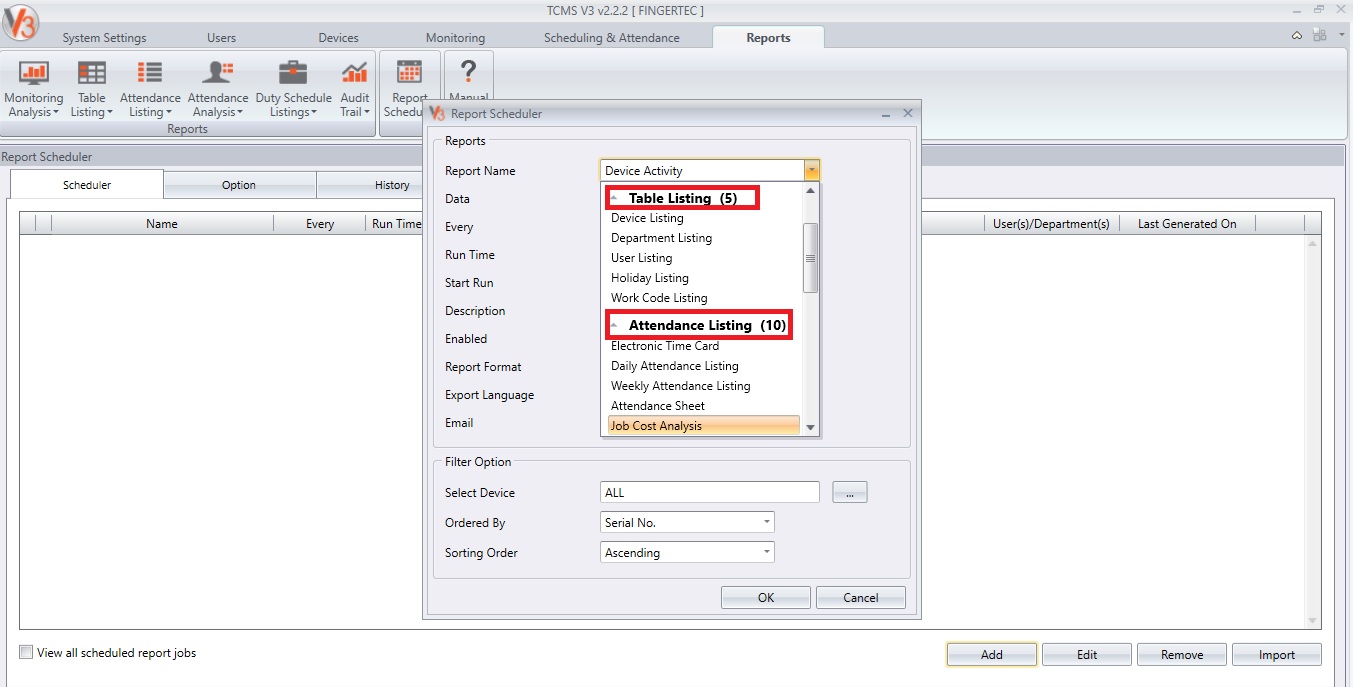The image size is (1353, 687).
Task: Click the Remove button
Action: [x=1182, y=655]
